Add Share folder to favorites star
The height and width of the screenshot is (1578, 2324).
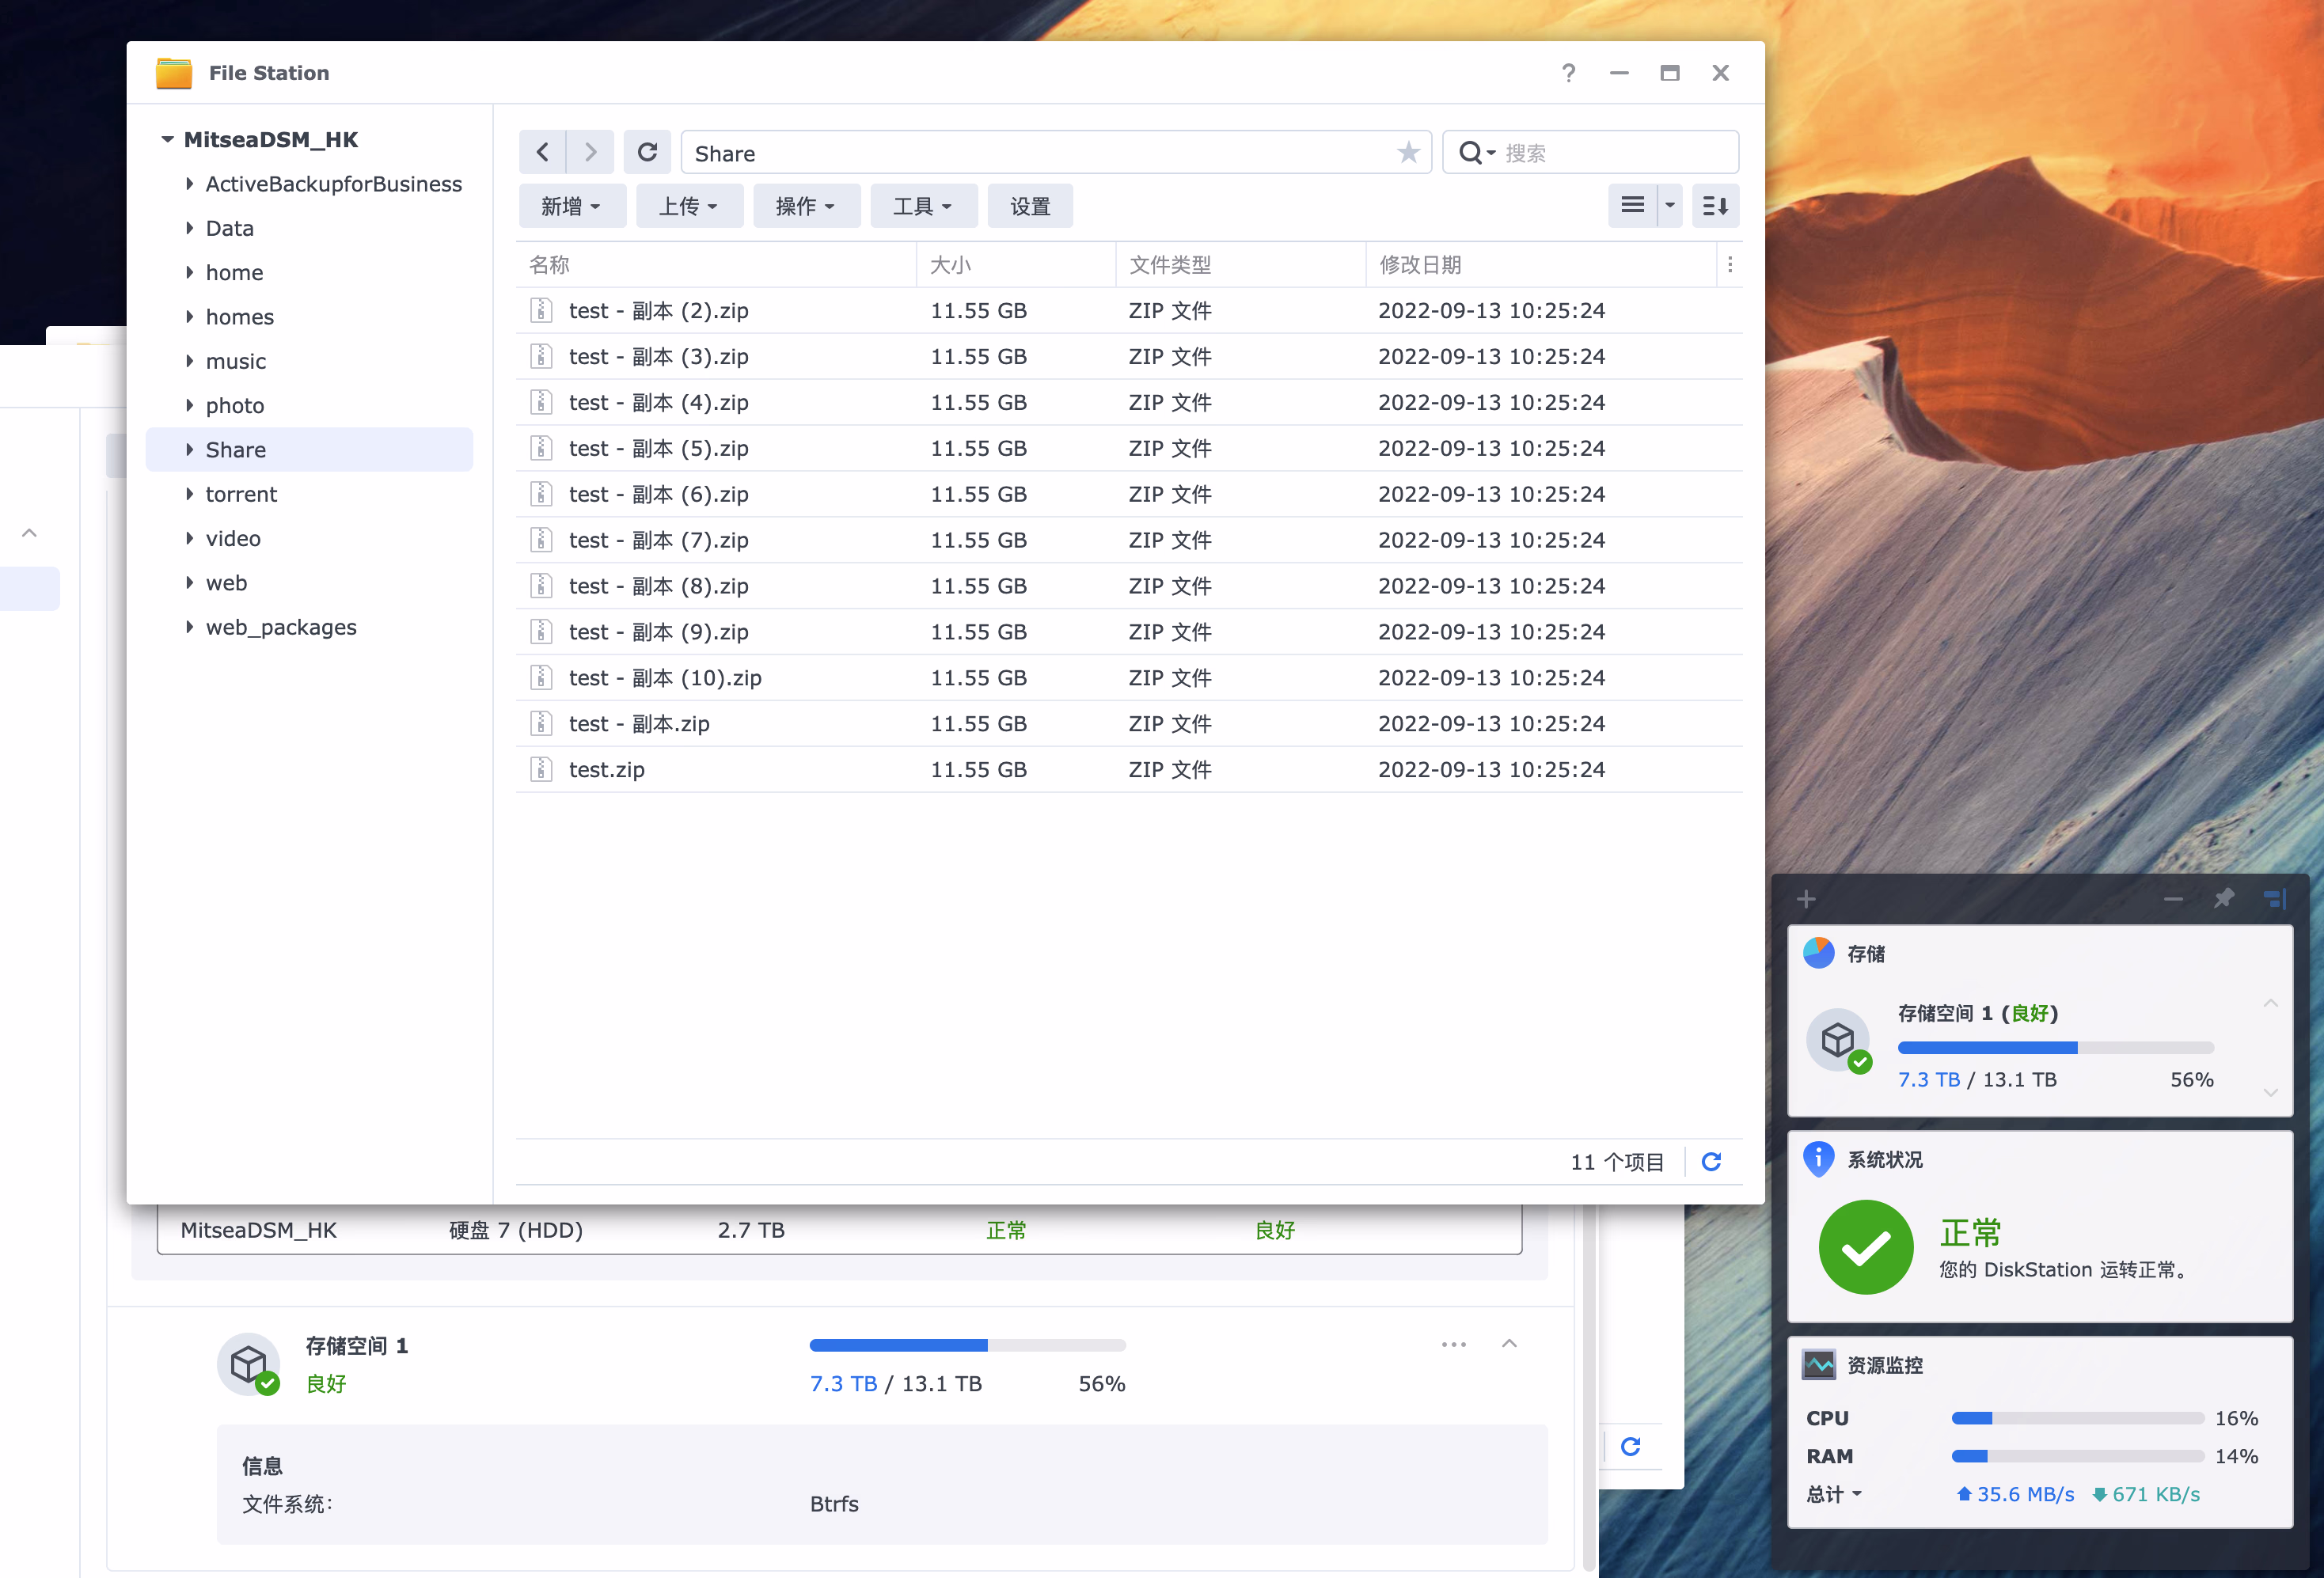point(1408,152)
